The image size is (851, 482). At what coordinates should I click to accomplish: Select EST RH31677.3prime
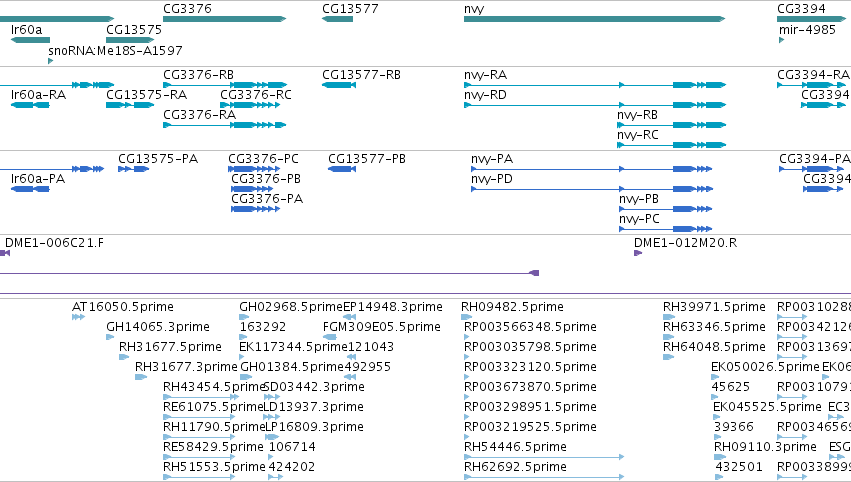pos(141,377)
